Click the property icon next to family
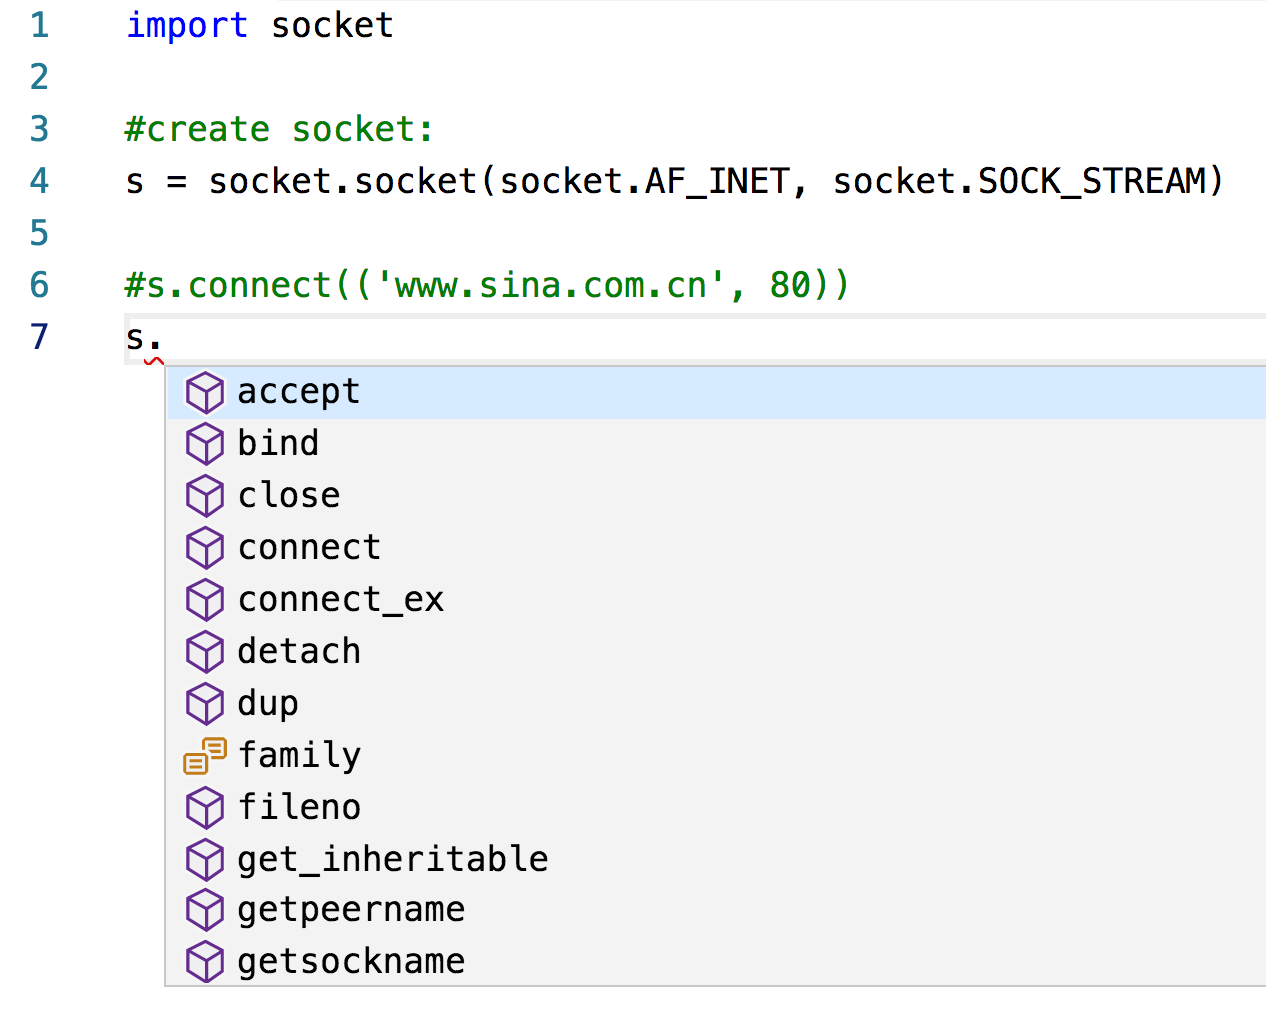Image resolution: width=1266 pixels, height=1009 pixels. 205,756
